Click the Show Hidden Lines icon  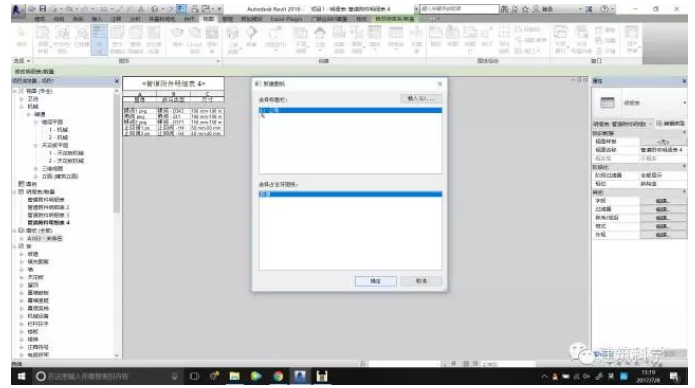(117, 39)
